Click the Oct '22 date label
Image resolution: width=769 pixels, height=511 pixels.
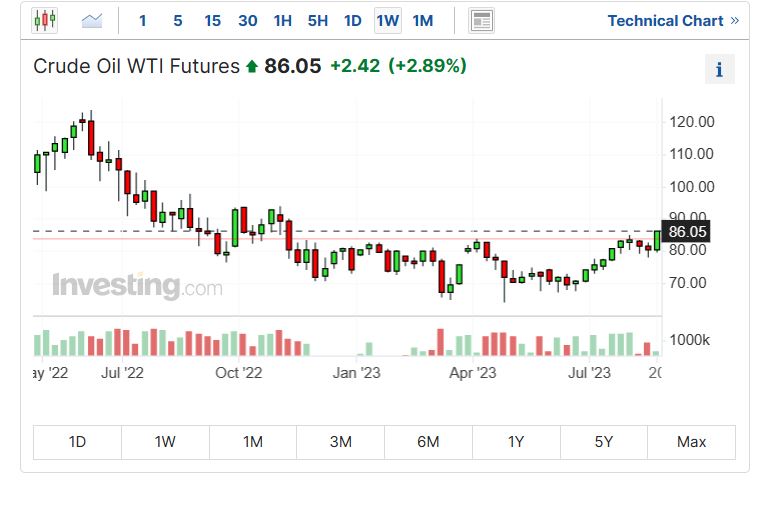(x=239, y=373)
